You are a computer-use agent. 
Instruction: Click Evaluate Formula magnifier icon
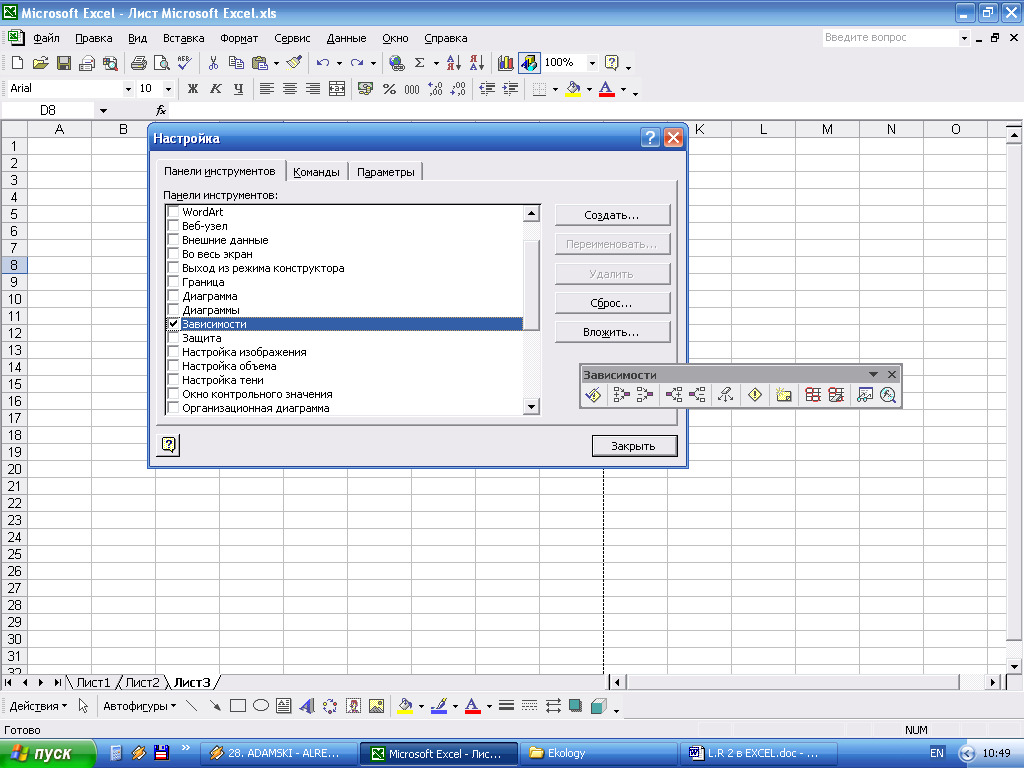(x=888, y=395)
